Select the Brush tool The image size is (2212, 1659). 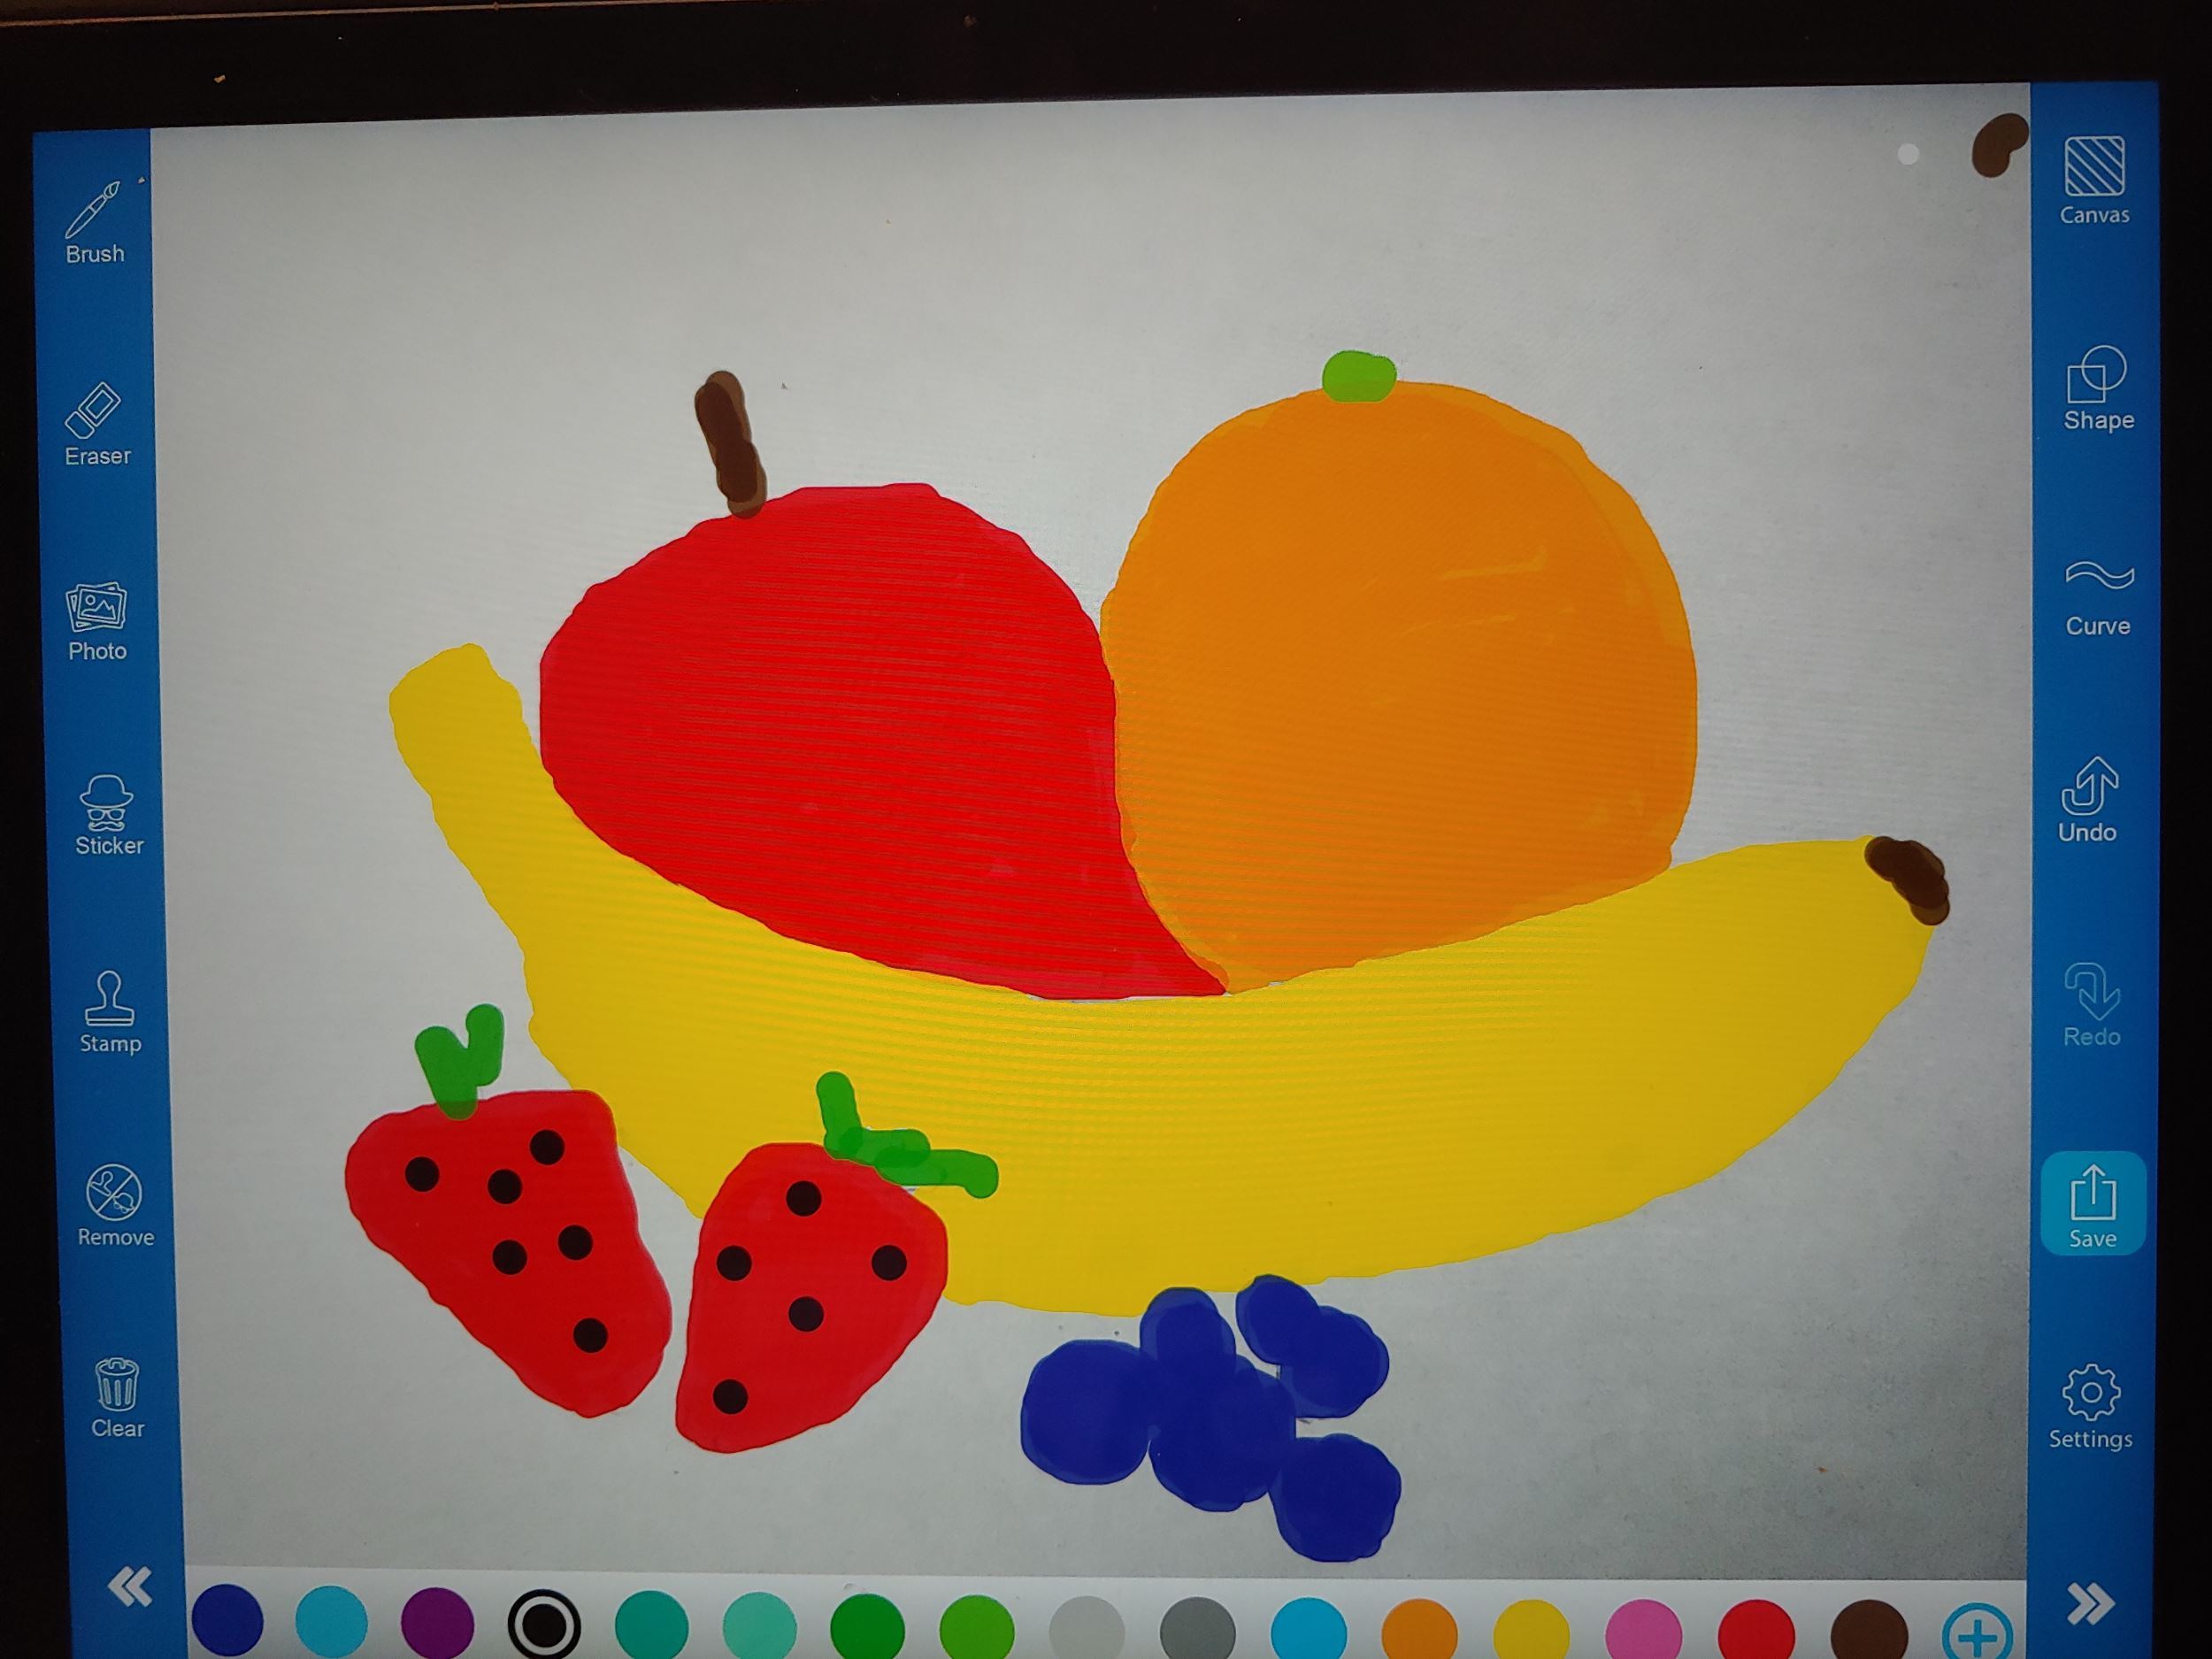pyautogui.click(x=94, y=222)
